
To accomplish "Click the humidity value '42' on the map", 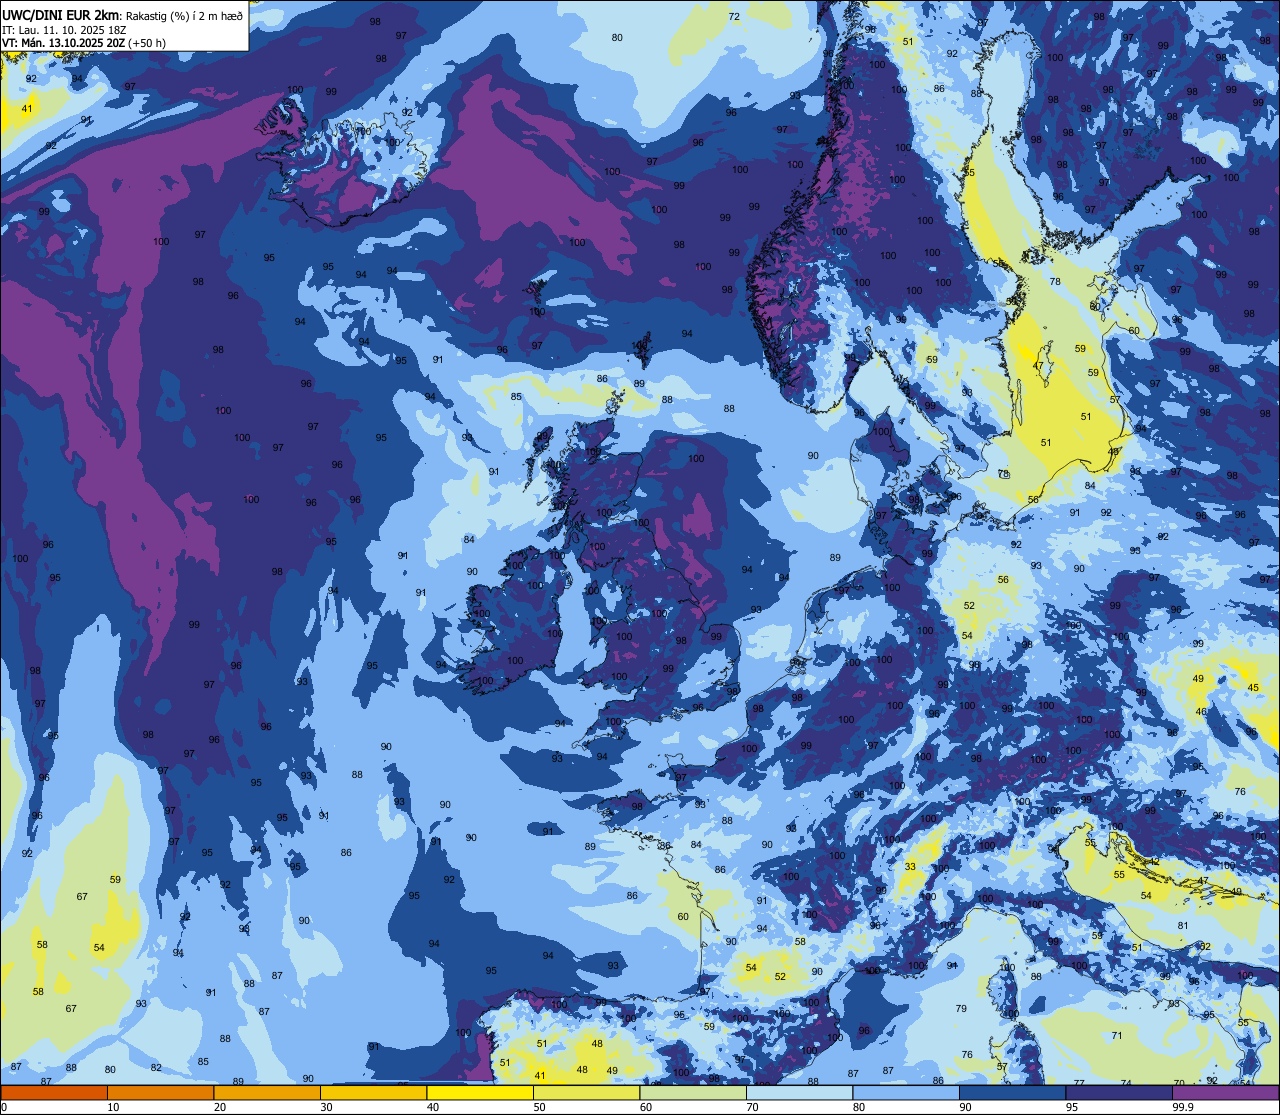I will [x=1154, y=861].
